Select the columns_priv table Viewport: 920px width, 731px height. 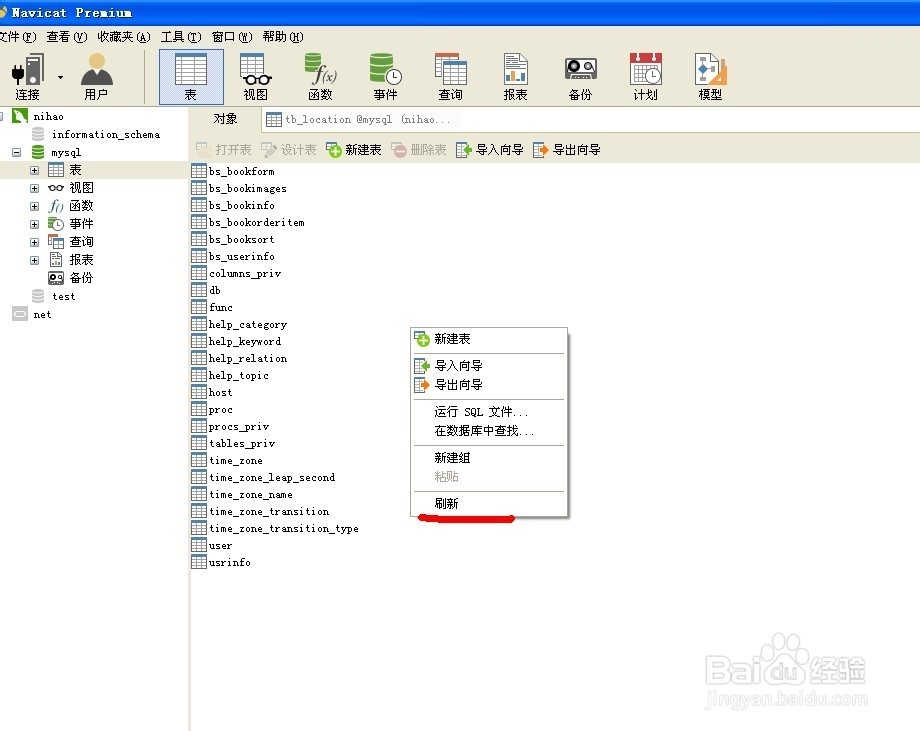(245, 273)
